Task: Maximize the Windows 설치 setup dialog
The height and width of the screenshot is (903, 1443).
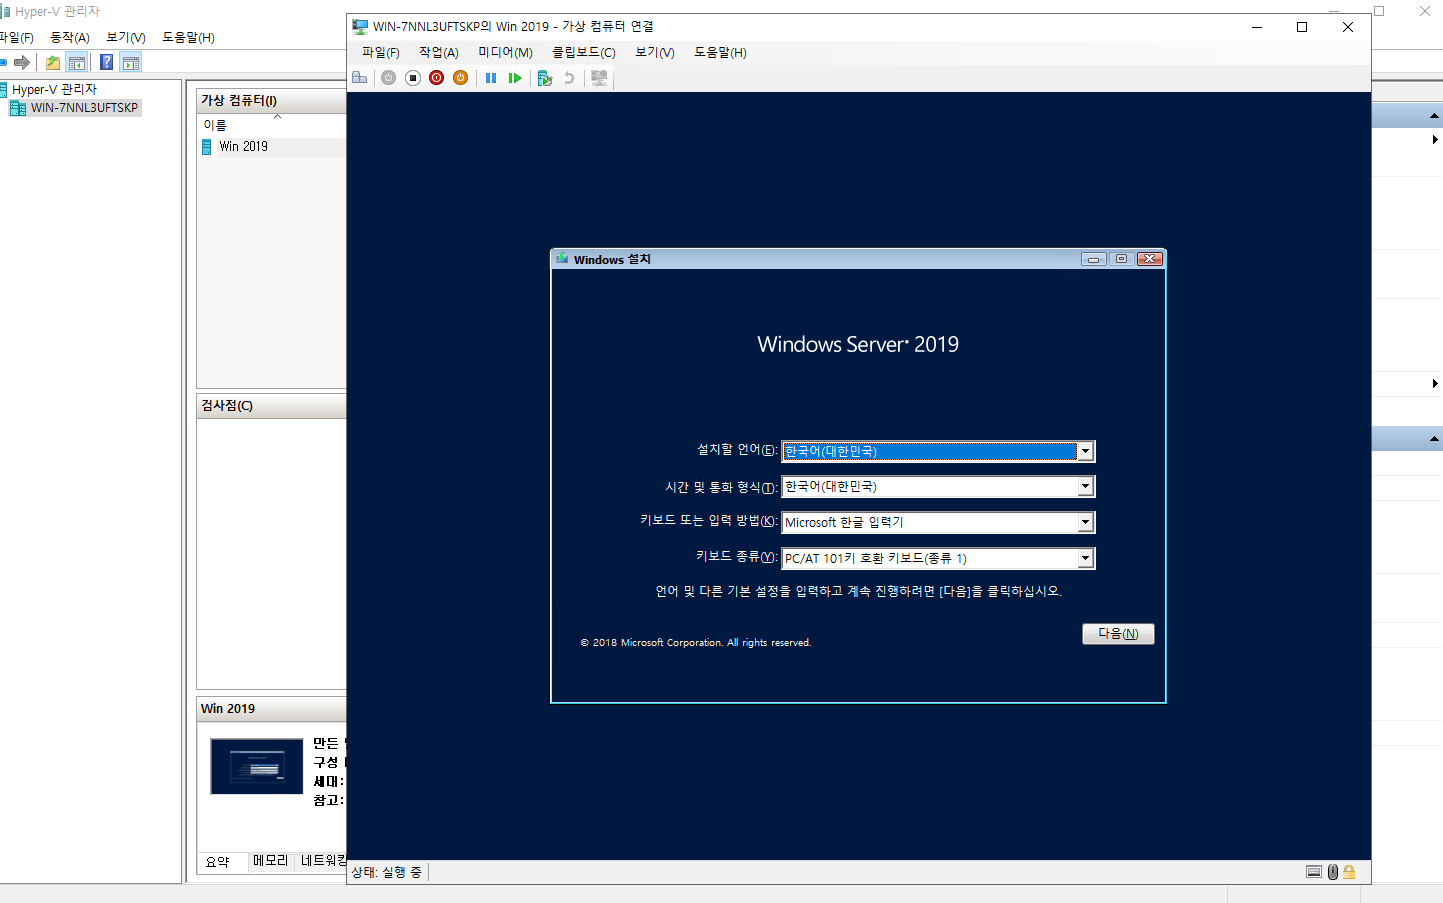Action: click(x=1121, y=259)
